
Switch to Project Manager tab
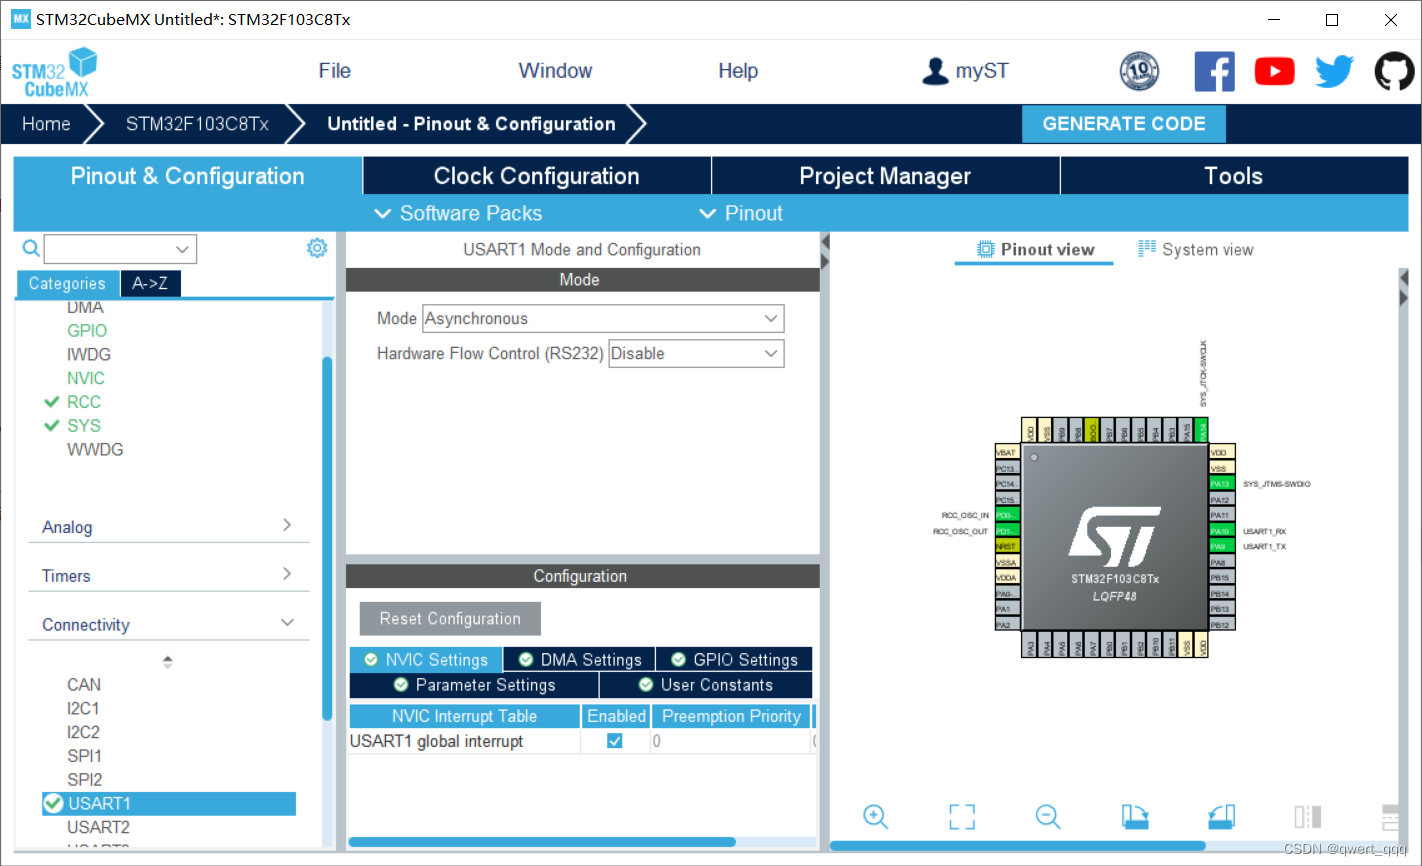click(885, 176)
